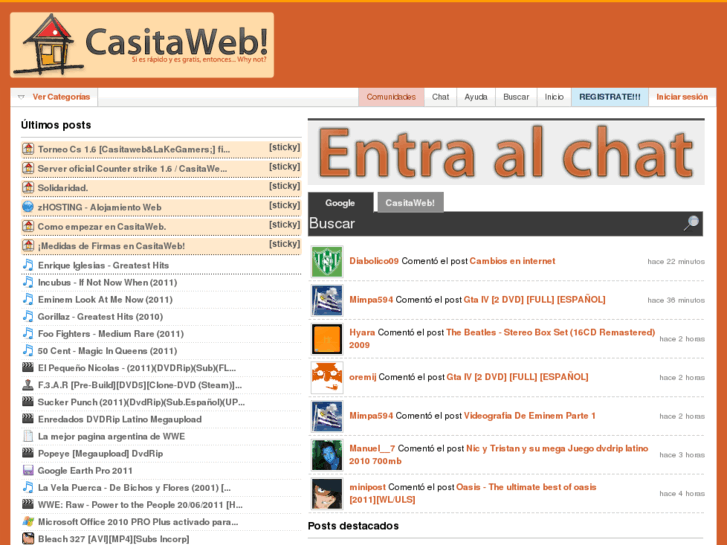Click house icon beside Medidas de Firmas post
727x545 pixels.
(28, 246)
